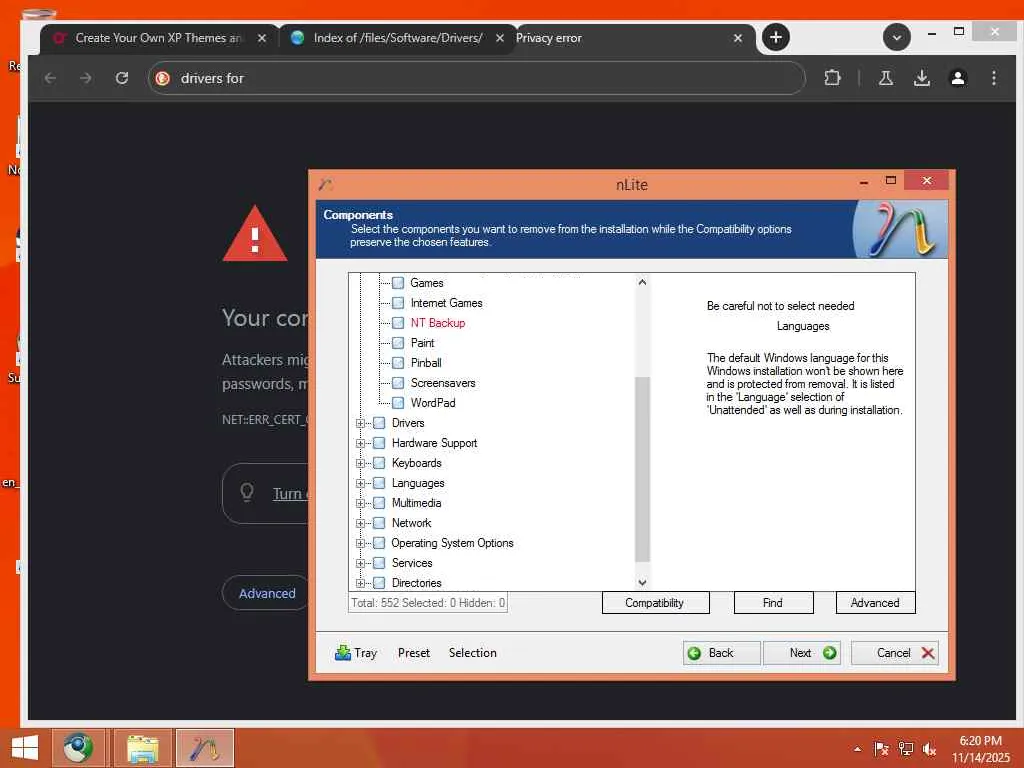The image size is (1024, 768).
Task: Check the Internet Games checkbox
Action: (x=398, y=303)
